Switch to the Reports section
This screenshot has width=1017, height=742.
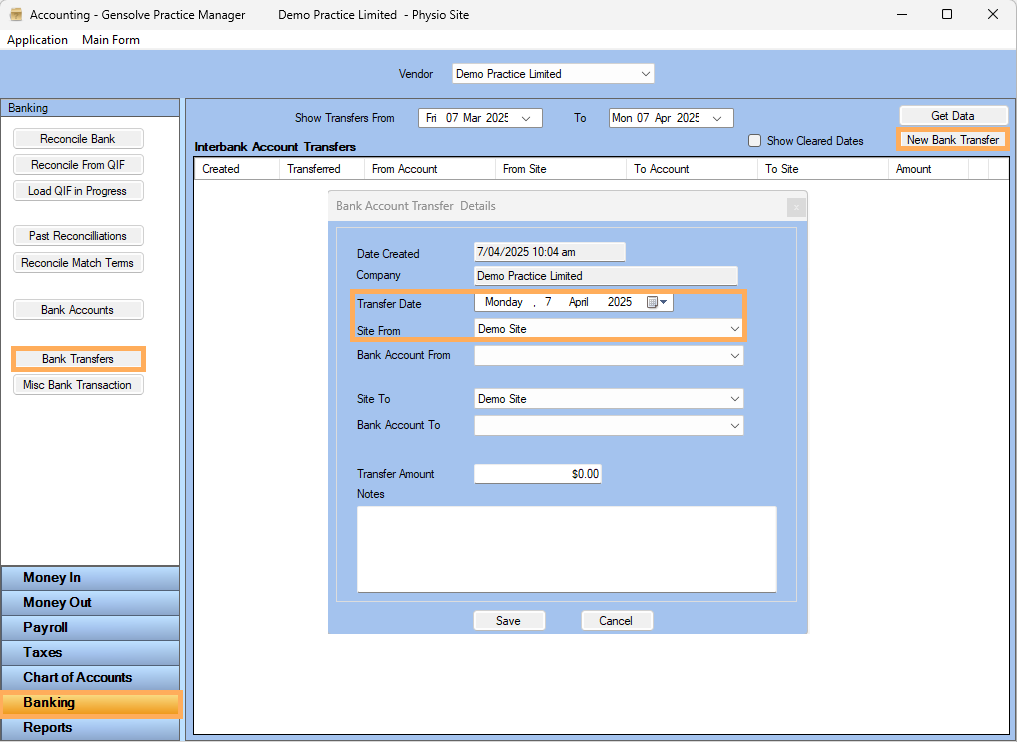click(90, 728)
